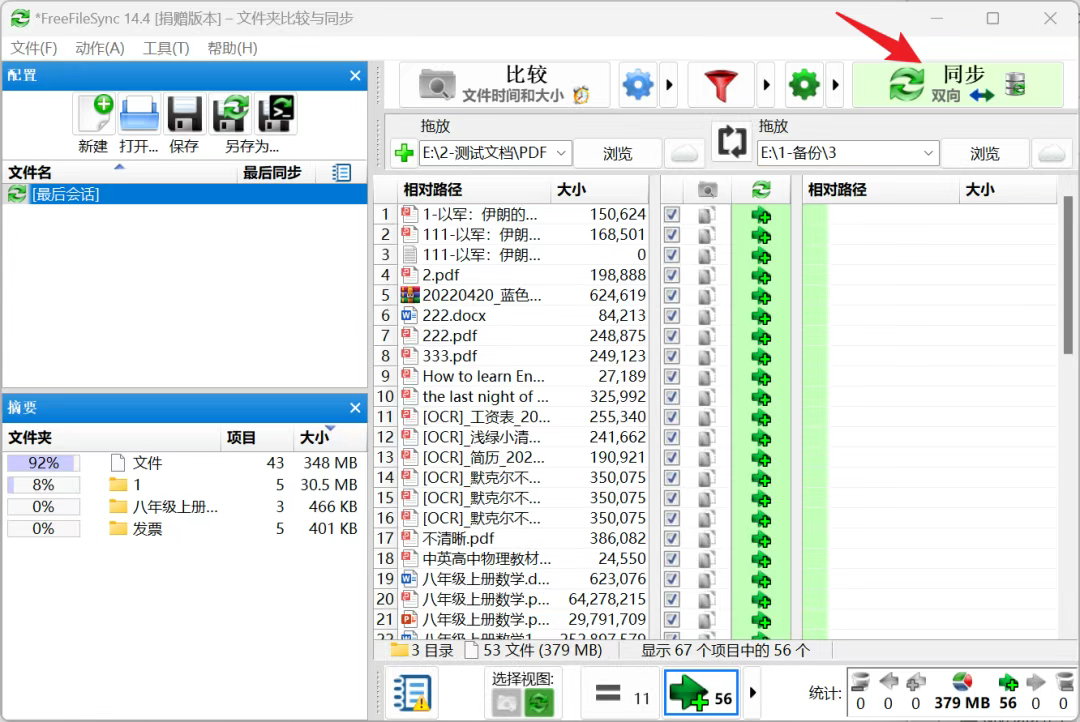This screenshot has height=722, width=1080.
Task: Click the configuration list view options icon
Action: [341, 172]
